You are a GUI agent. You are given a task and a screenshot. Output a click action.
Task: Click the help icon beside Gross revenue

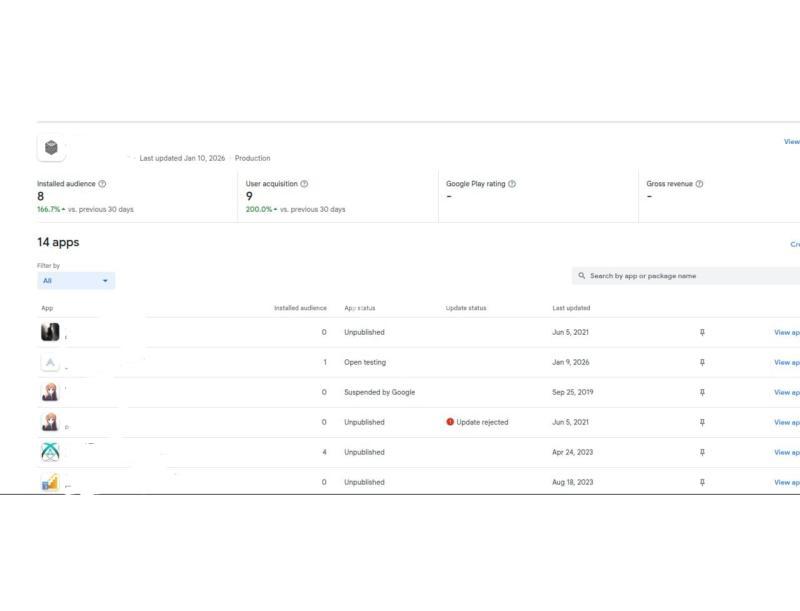coord(699,184)
